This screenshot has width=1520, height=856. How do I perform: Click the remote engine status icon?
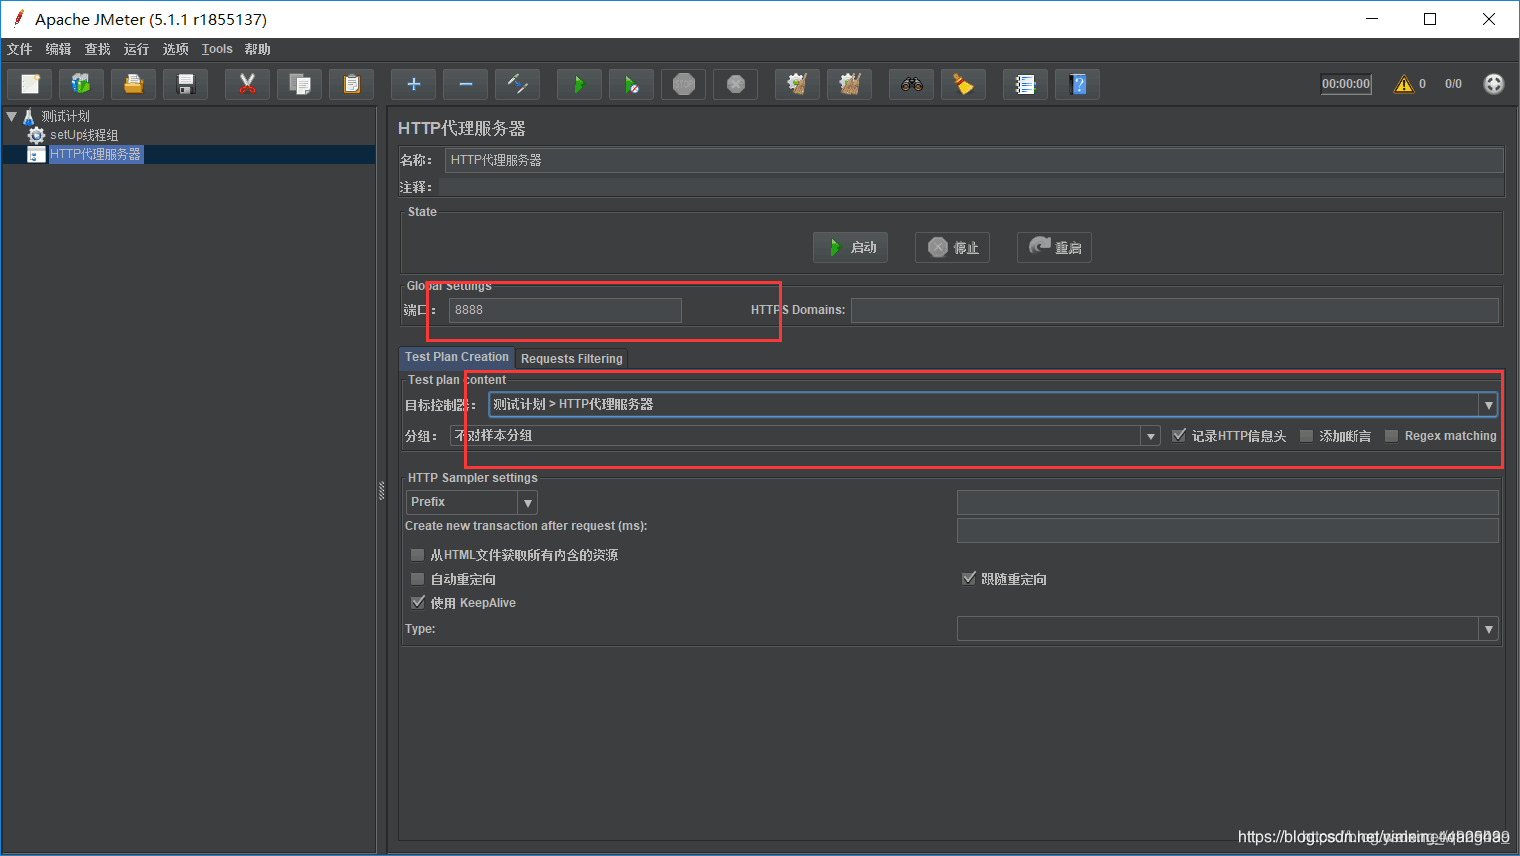tap(1493, 84)
